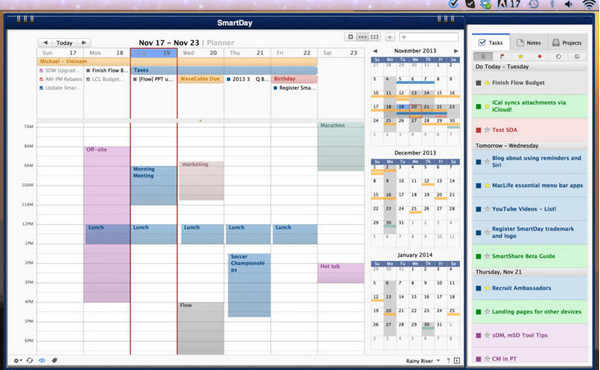The image size is (600, 370).
Task: Select WaveCable Due all-day item
Action: (201, 79)
